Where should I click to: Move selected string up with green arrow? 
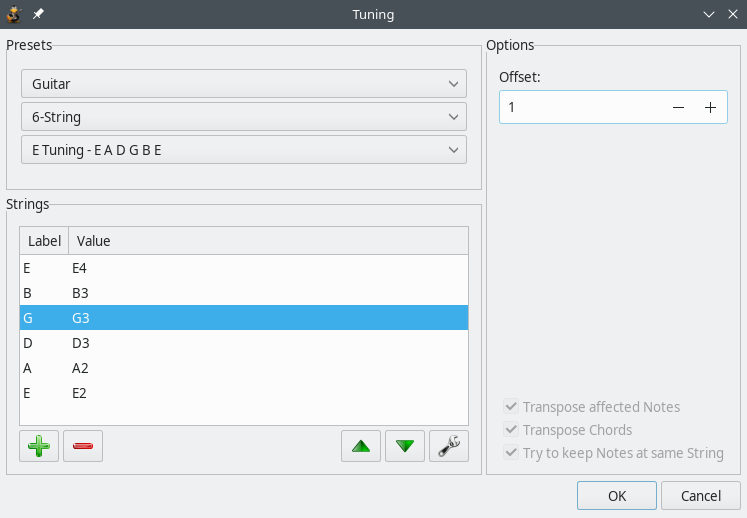click(361, 446)
